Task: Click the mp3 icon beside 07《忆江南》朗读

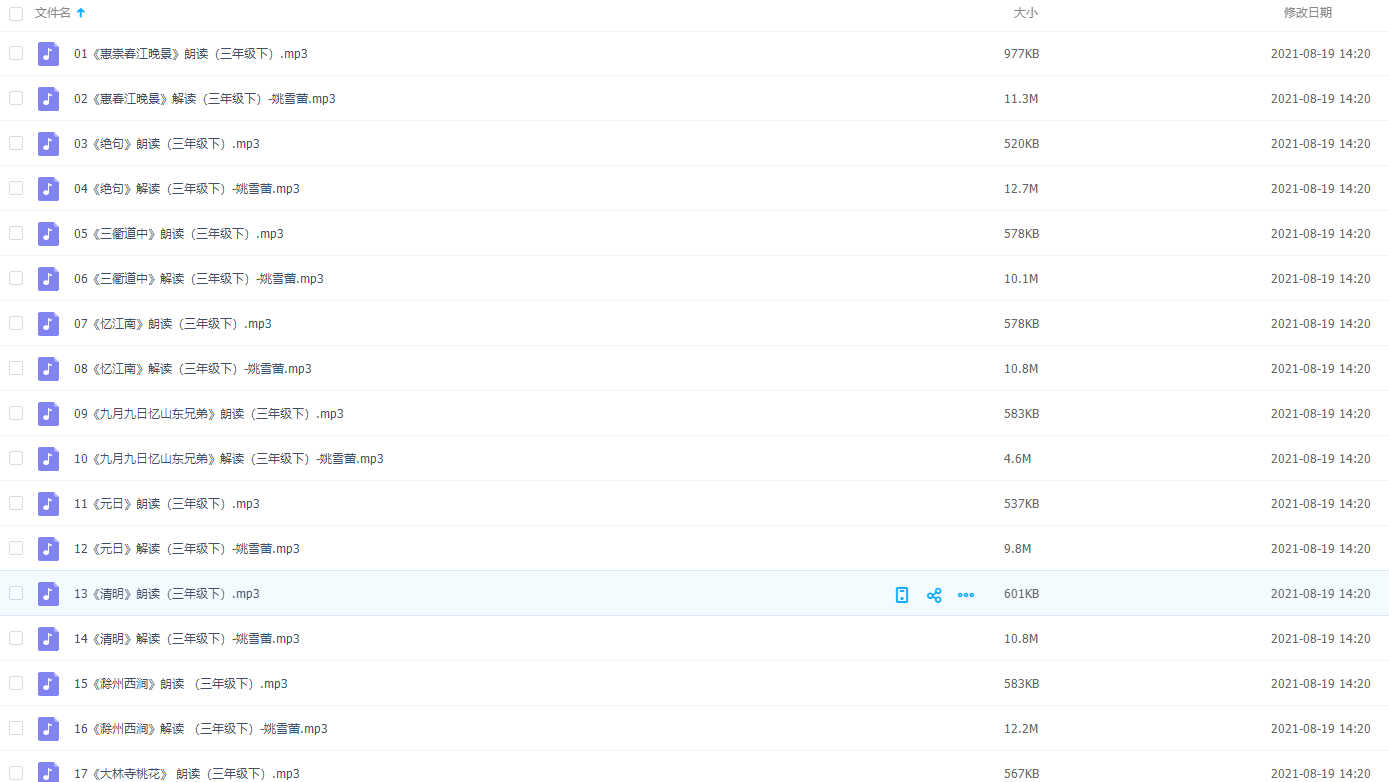Action: coord(48,324)
